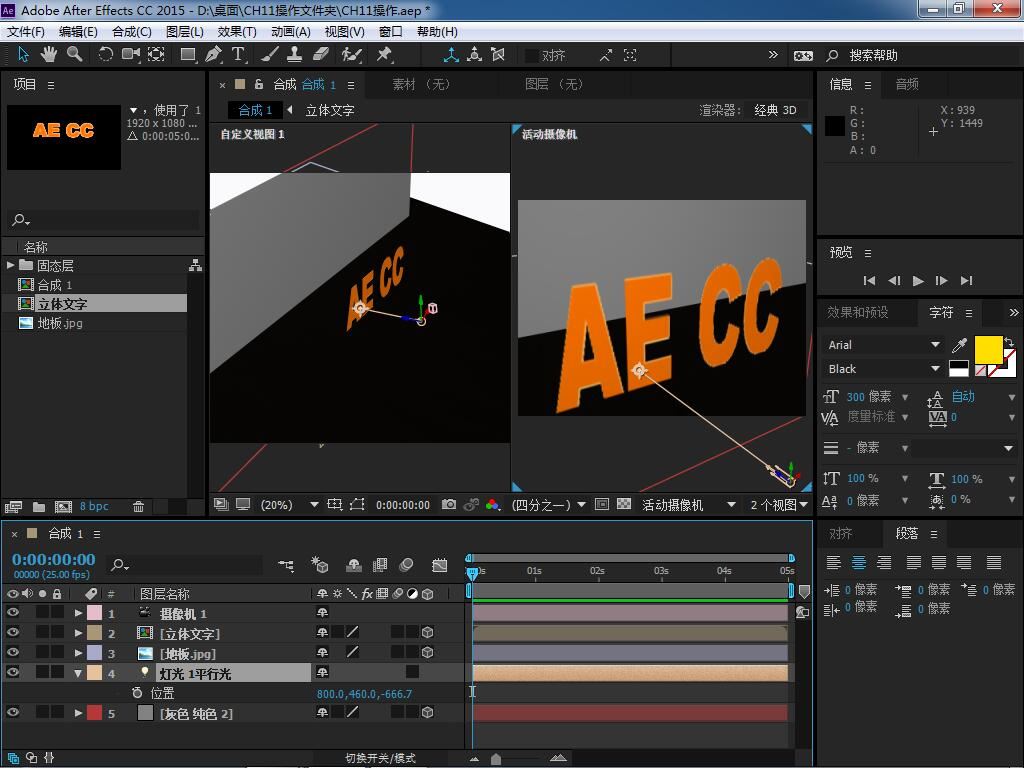
Task: Pick the Puppet Pin tool
Action: 384,55
